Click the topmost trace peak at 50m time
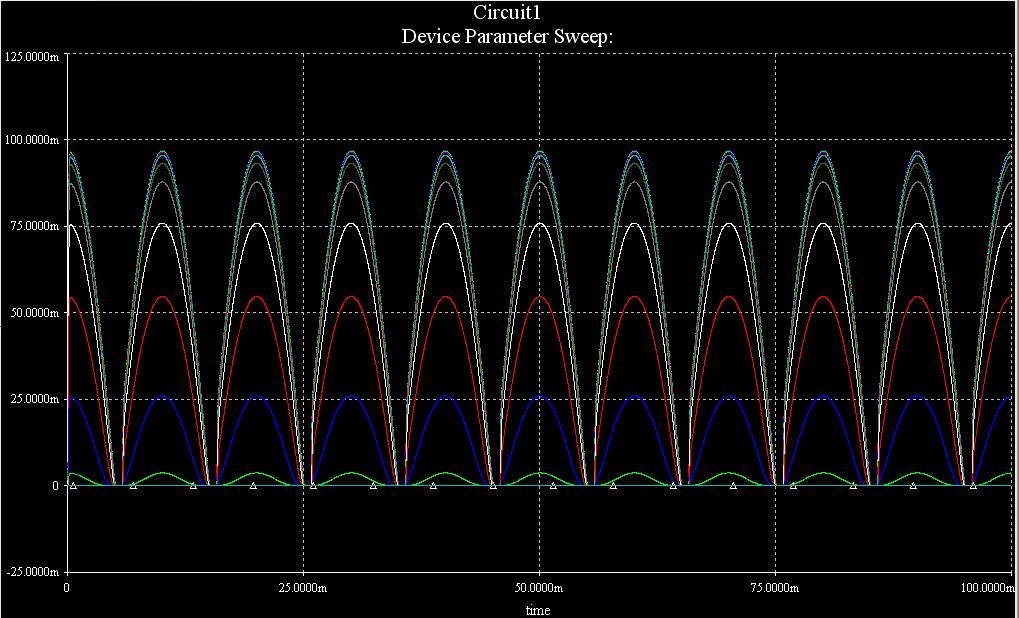1019x618 pixels. (x=540, y=151)
